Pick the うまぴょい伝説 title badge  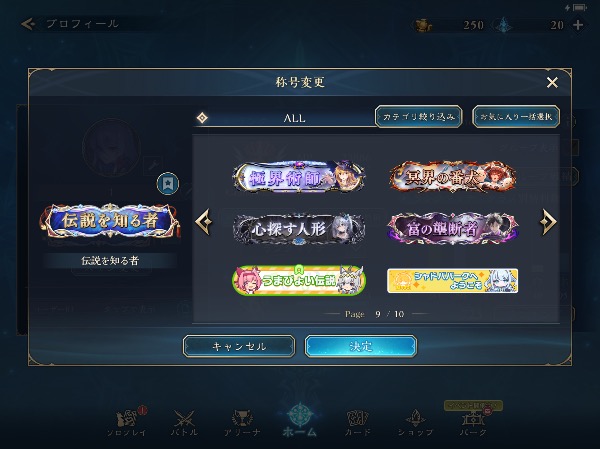[299, 280]
